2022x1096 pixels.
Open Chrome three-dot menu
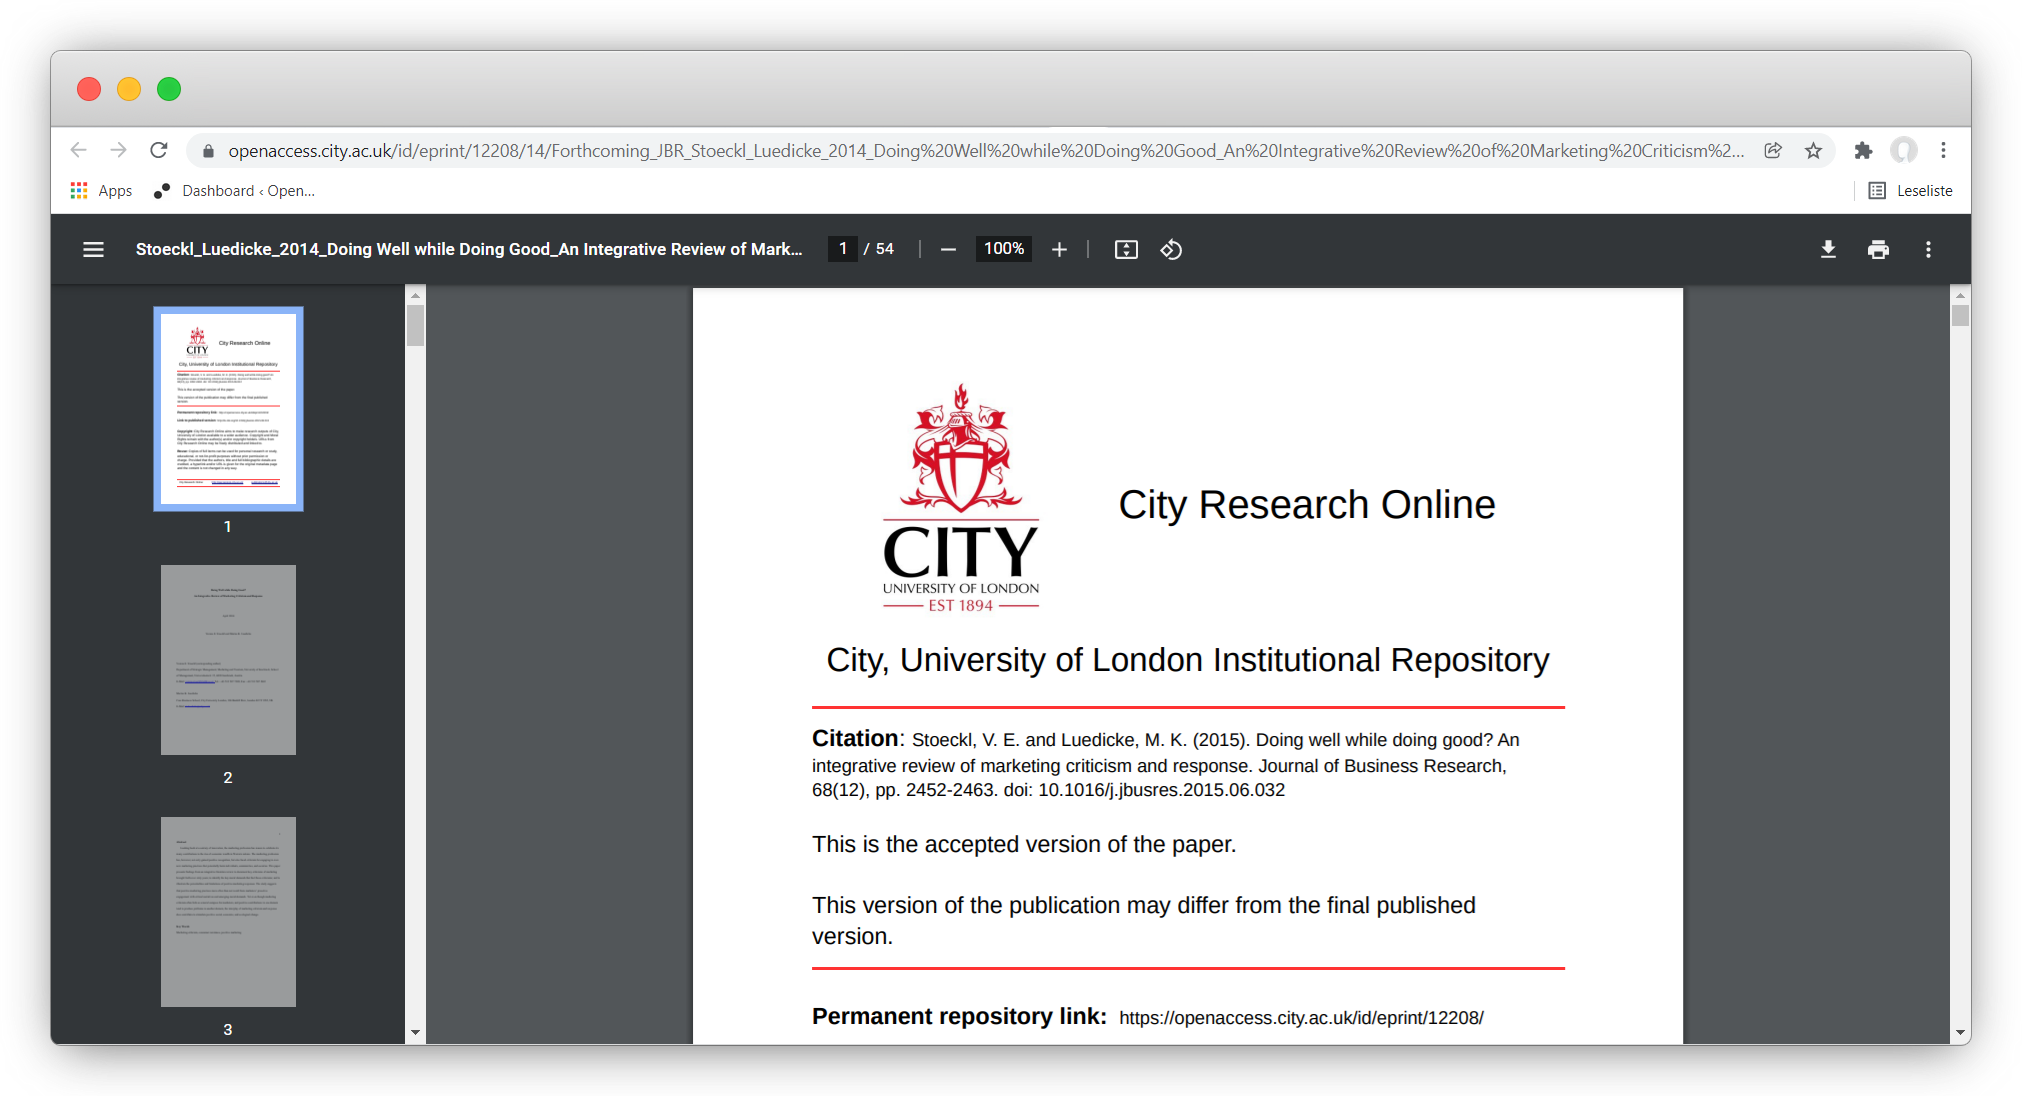1943,150
